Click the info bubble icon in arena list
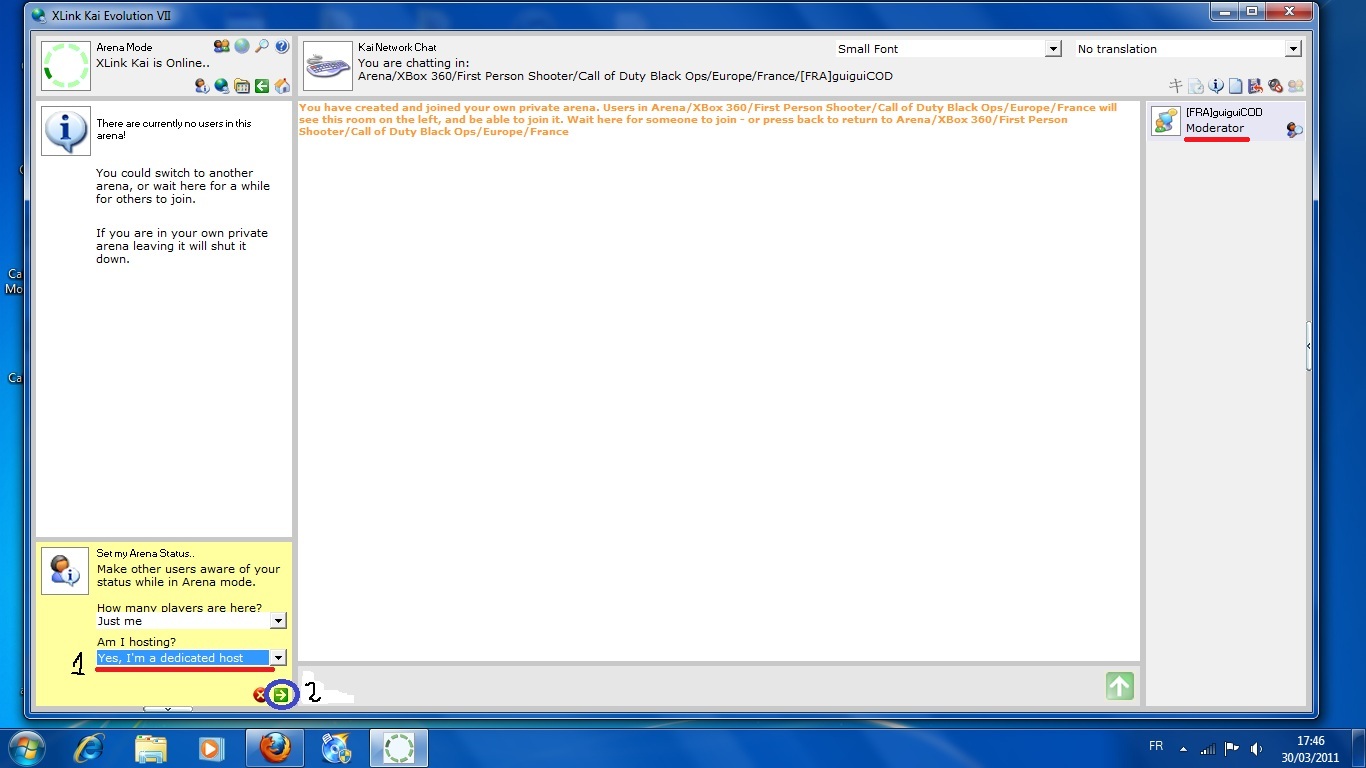The image size is (1366, 768). (66, 131)
